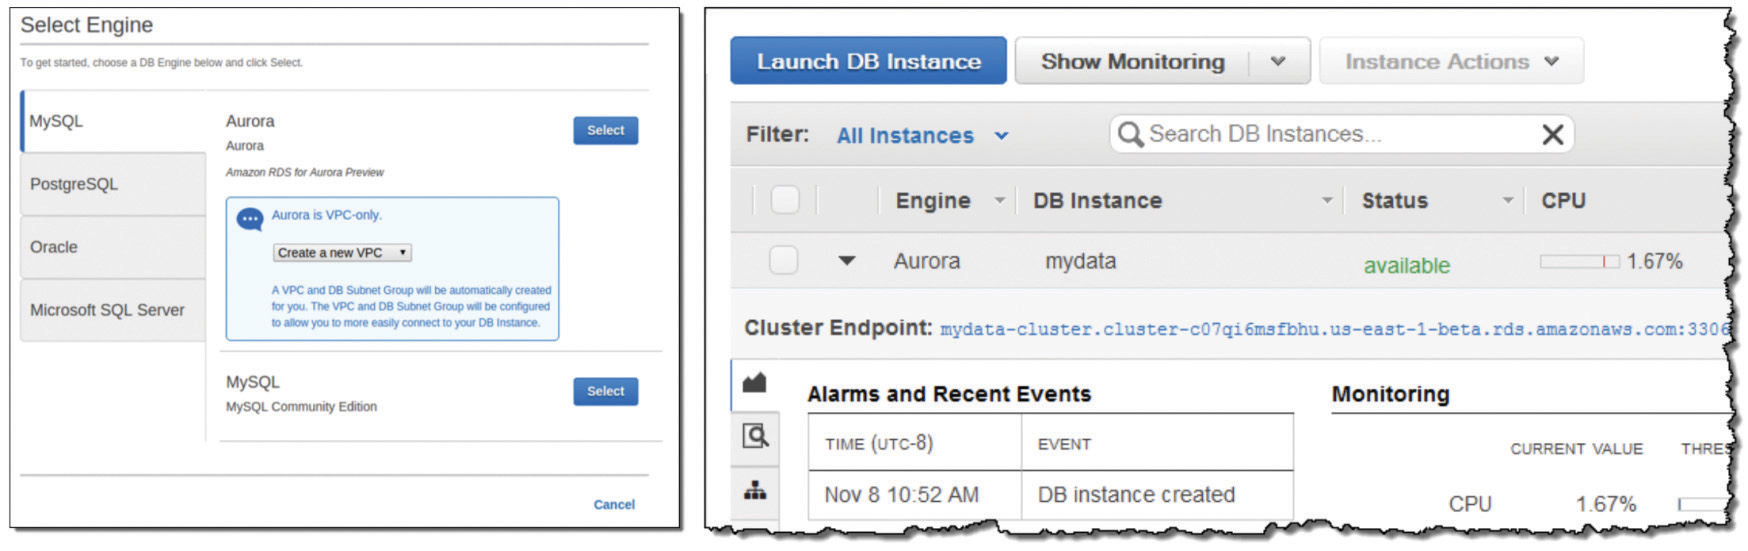The height and width of the screenshot is (551, 1748).
Task: Open the Create a new VPC dropdown
Action: (342, 253)
